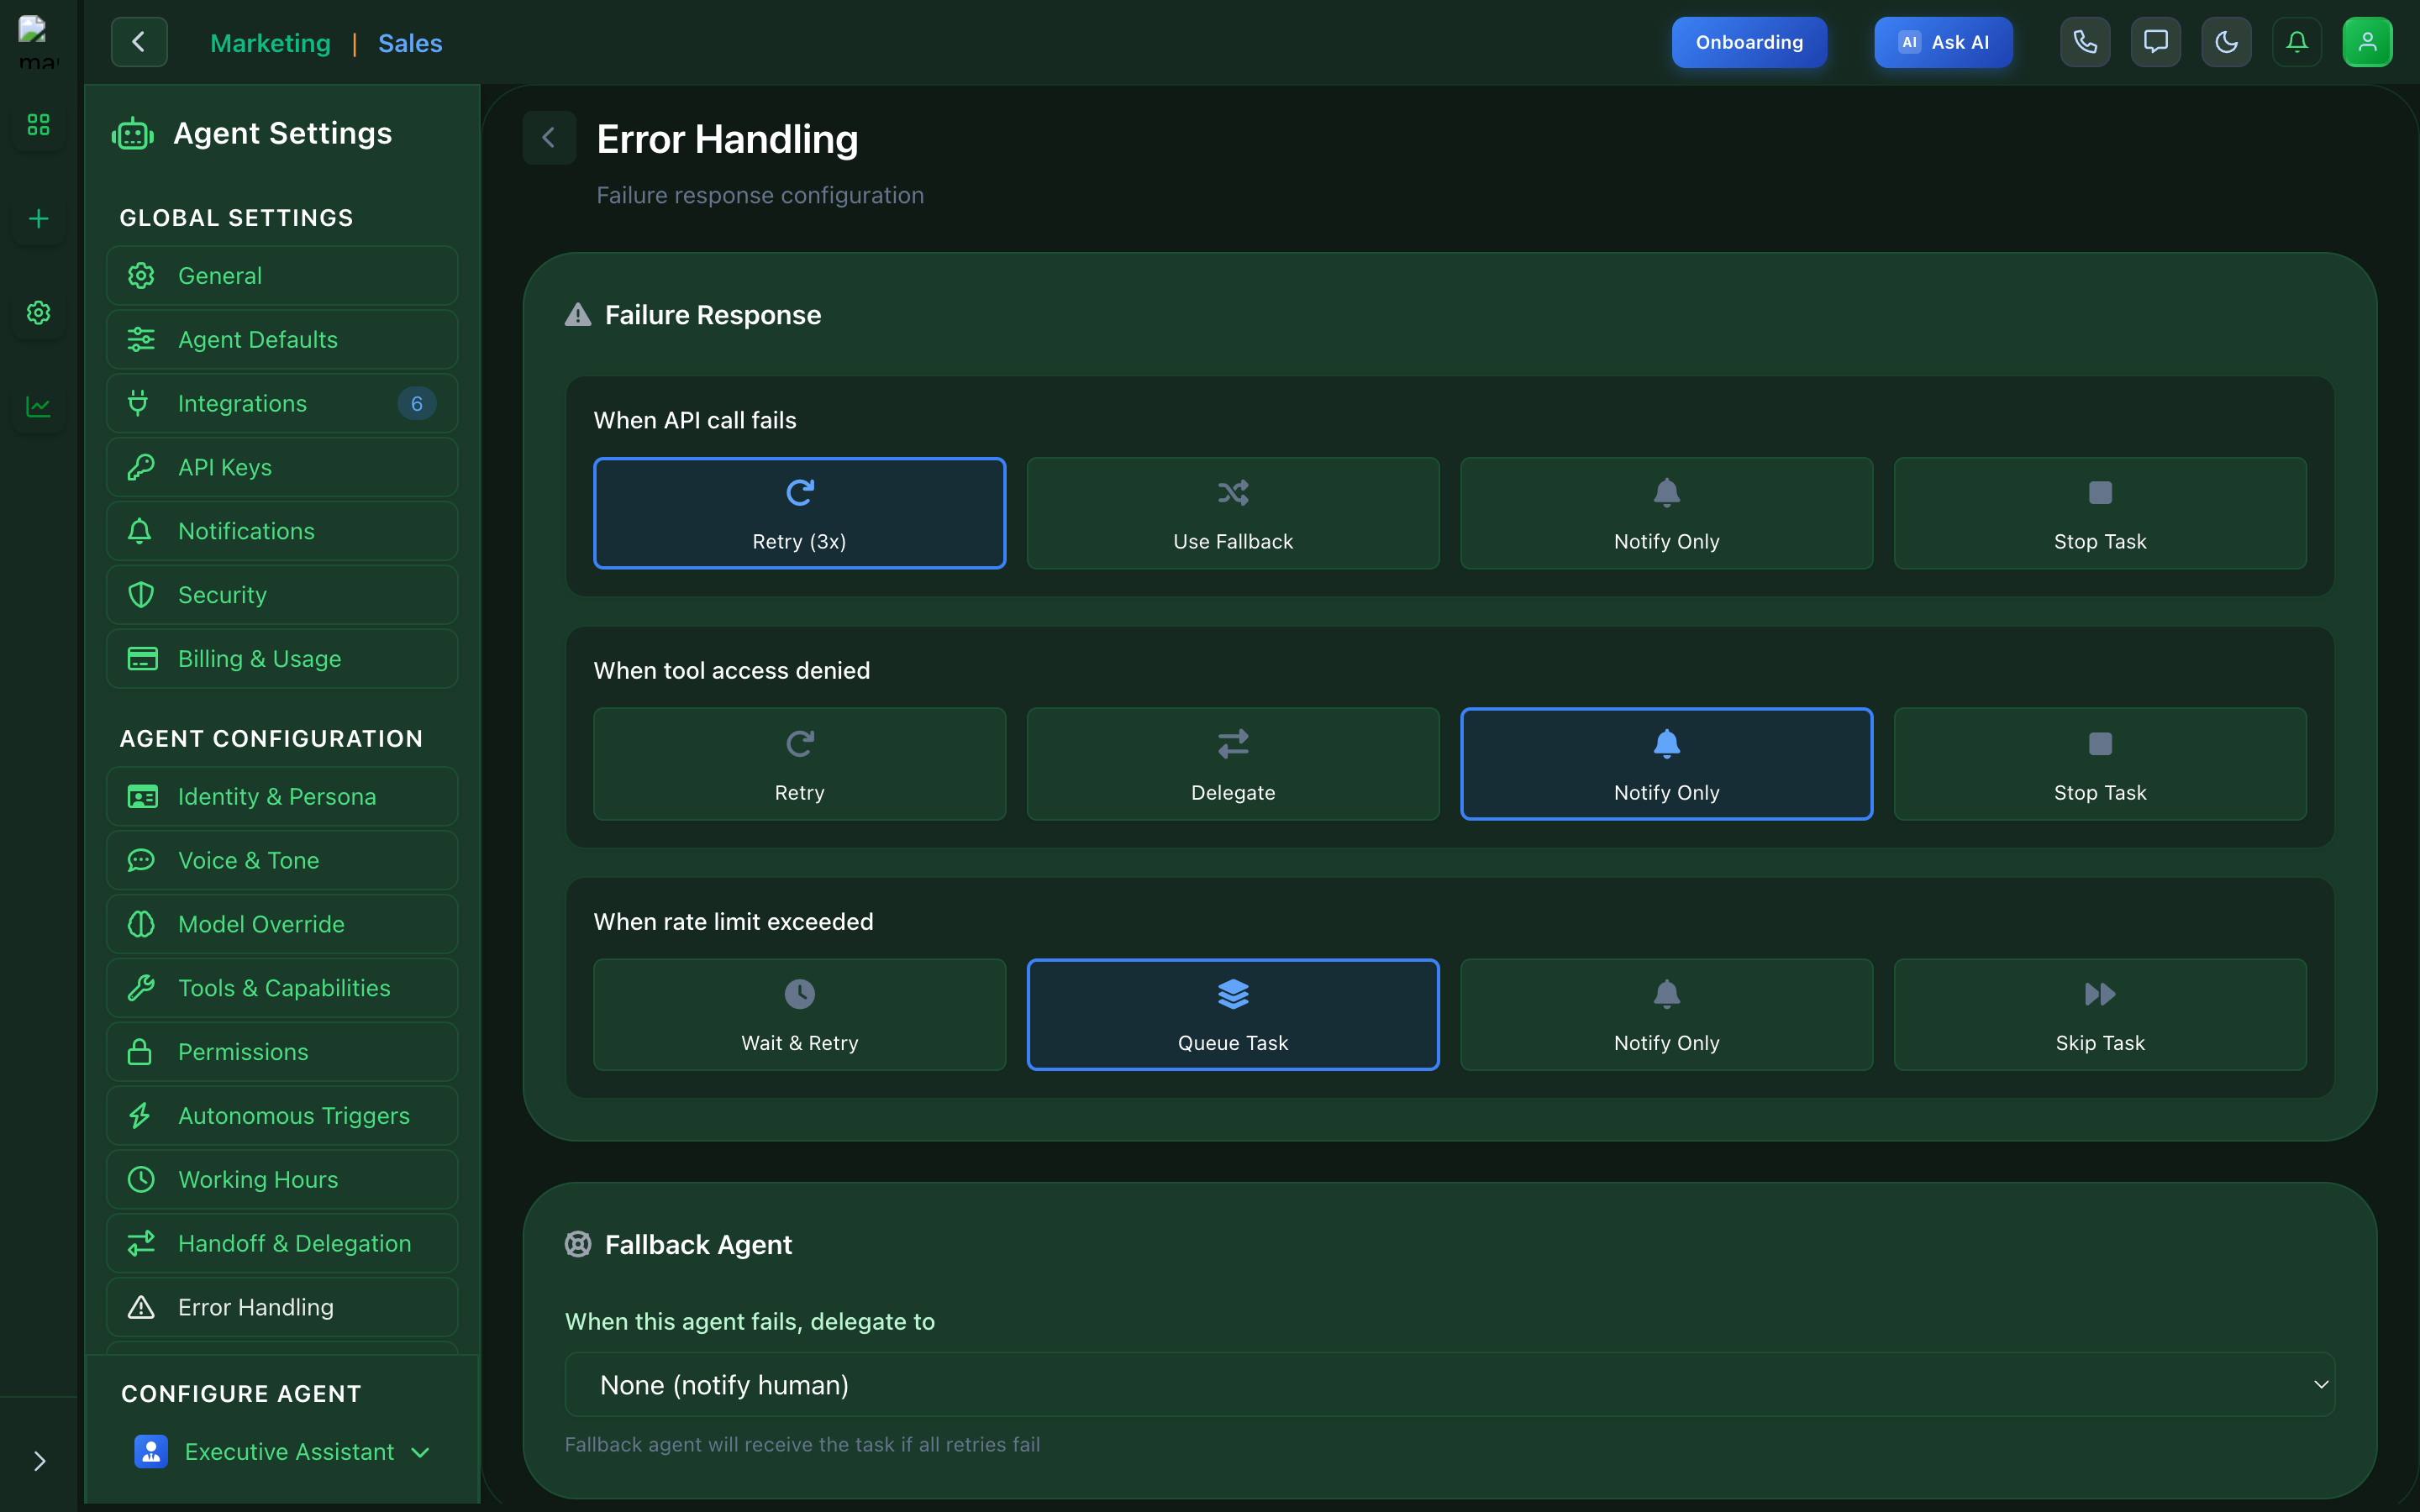Click the Security shield icon
The width and height of the screenshot is (2420, 1512).
(x=141, y=595)
